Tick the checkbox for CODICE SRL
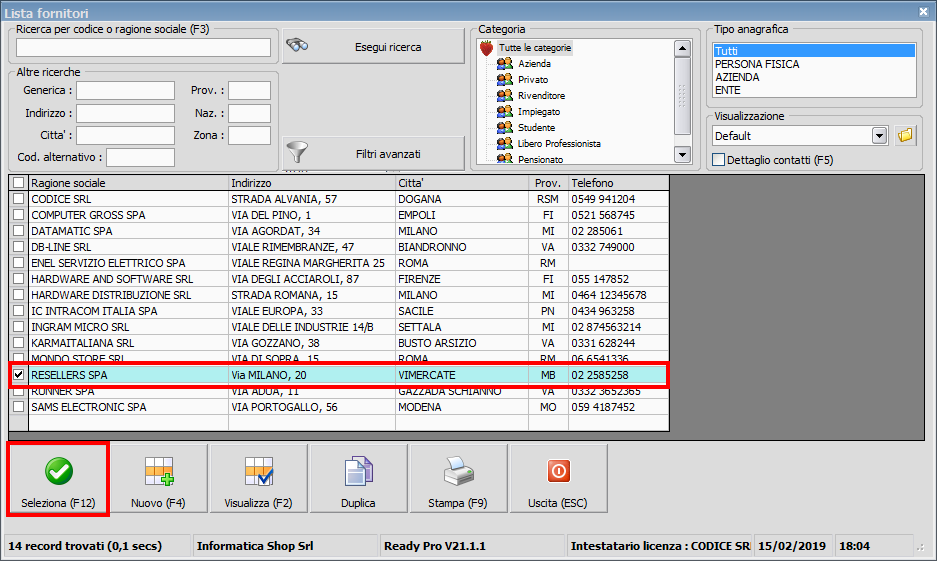The height and width of the screenshot is (561, 937). (19, 199)
